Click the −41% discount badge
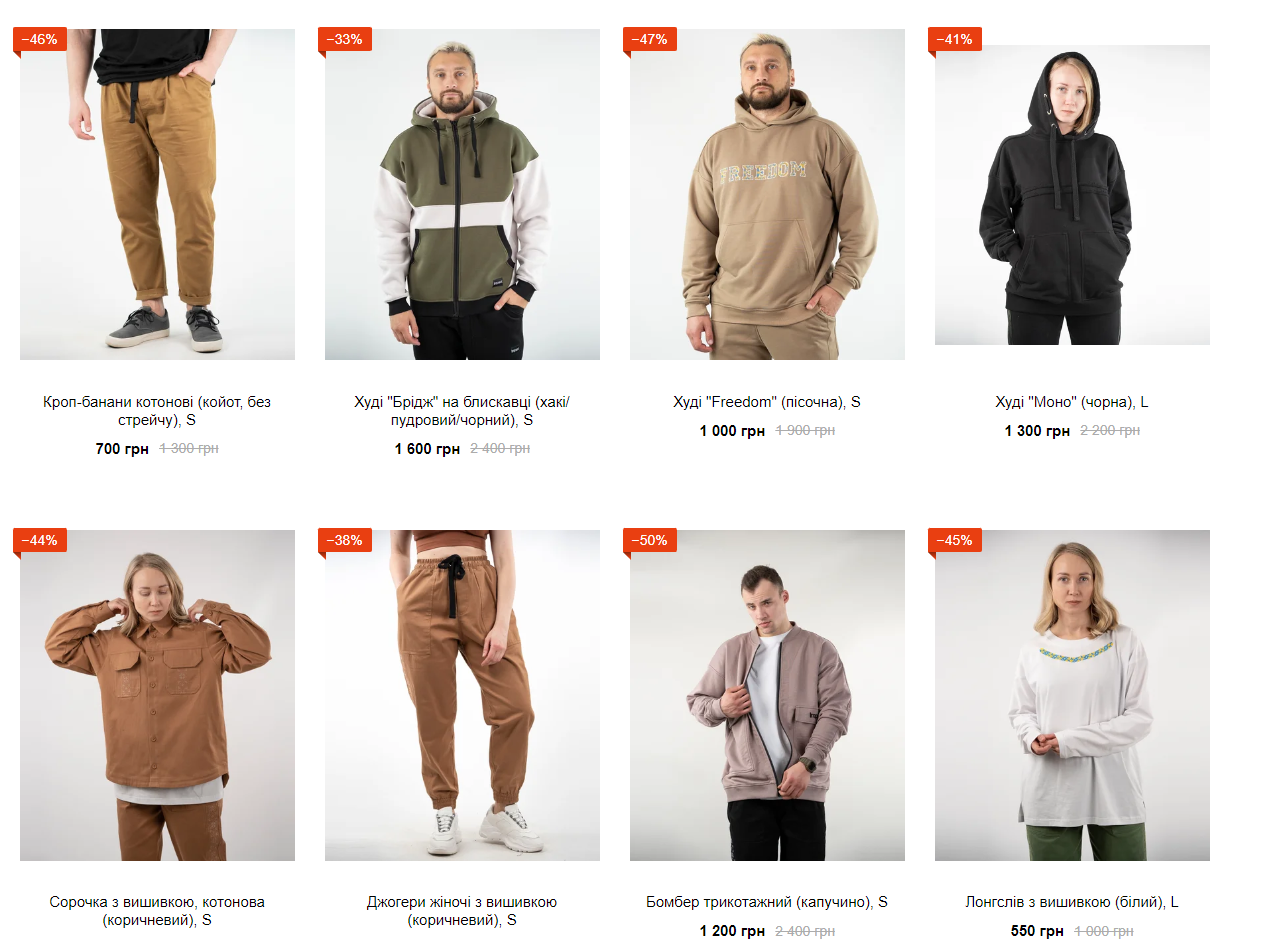This screenshot has width=1281, height=939. coord(955,39)
